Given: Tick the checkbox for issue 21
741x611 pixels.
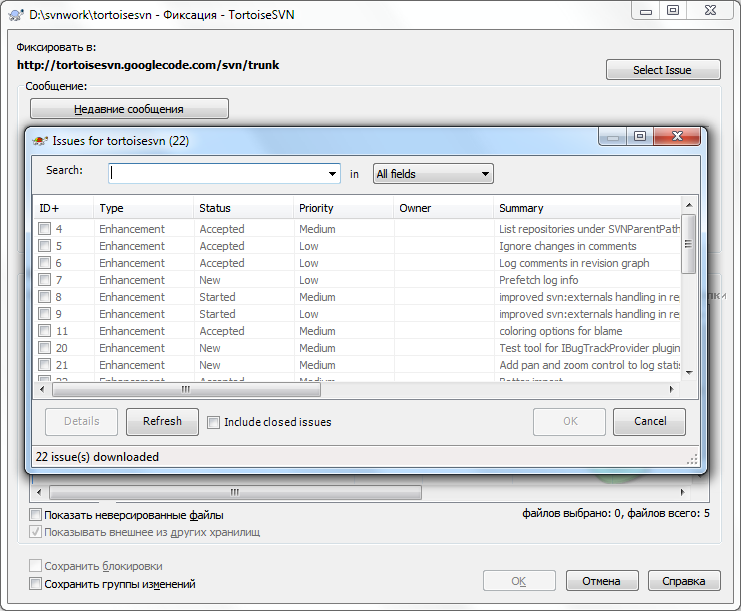Looking at the screenshot, I should 44,365.
